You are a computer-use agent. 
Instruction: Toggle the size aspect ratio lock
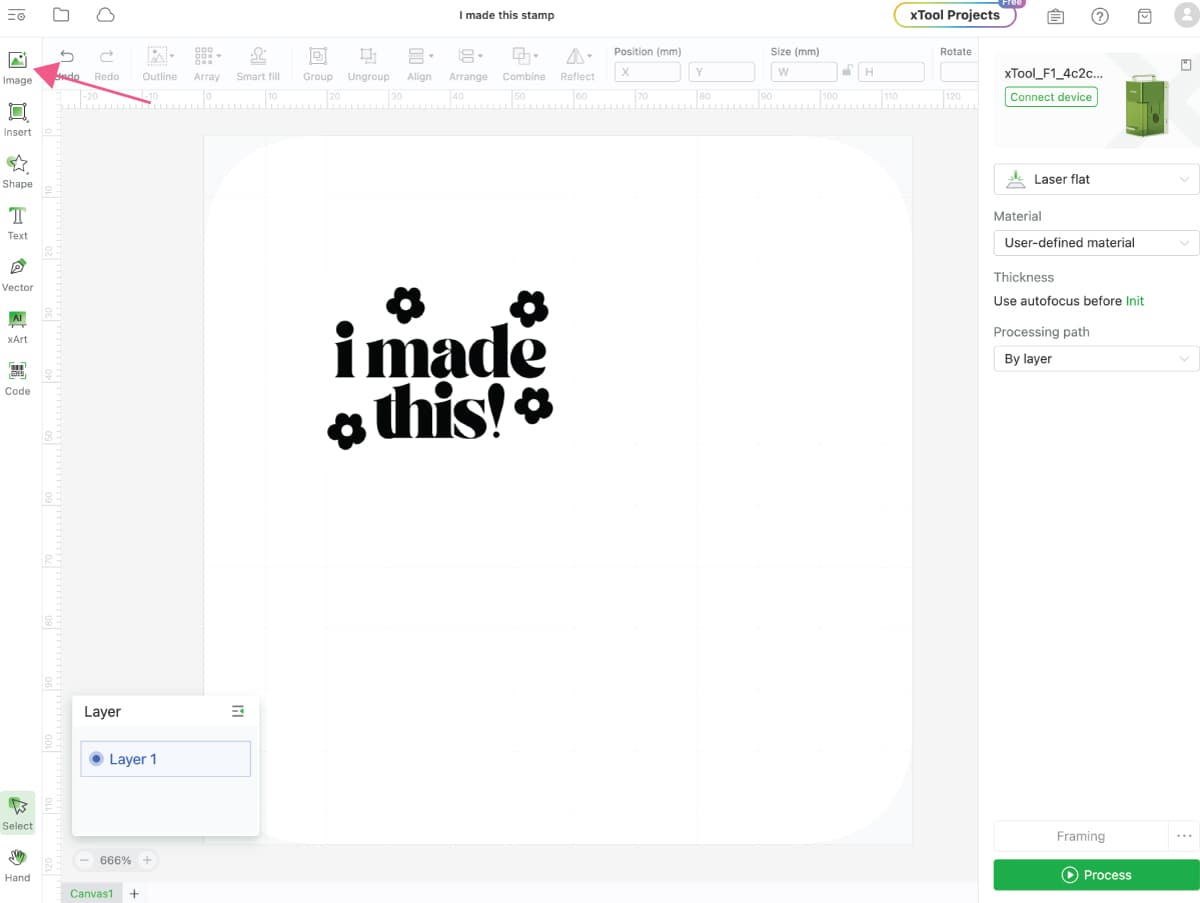click(847, 71)
